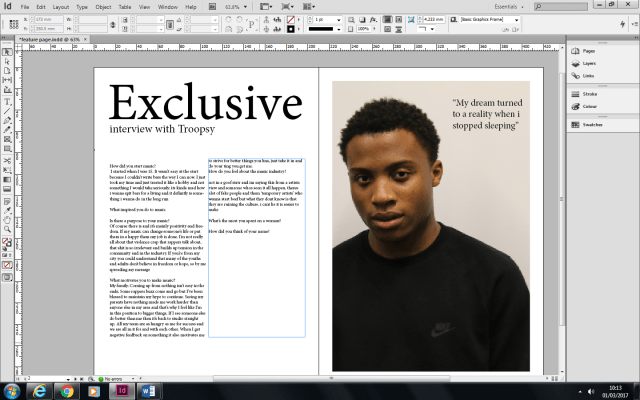Open the Window menu
The height and width of the screenshot is (400, 640).
pyautogui.click(x=167, y=7)
